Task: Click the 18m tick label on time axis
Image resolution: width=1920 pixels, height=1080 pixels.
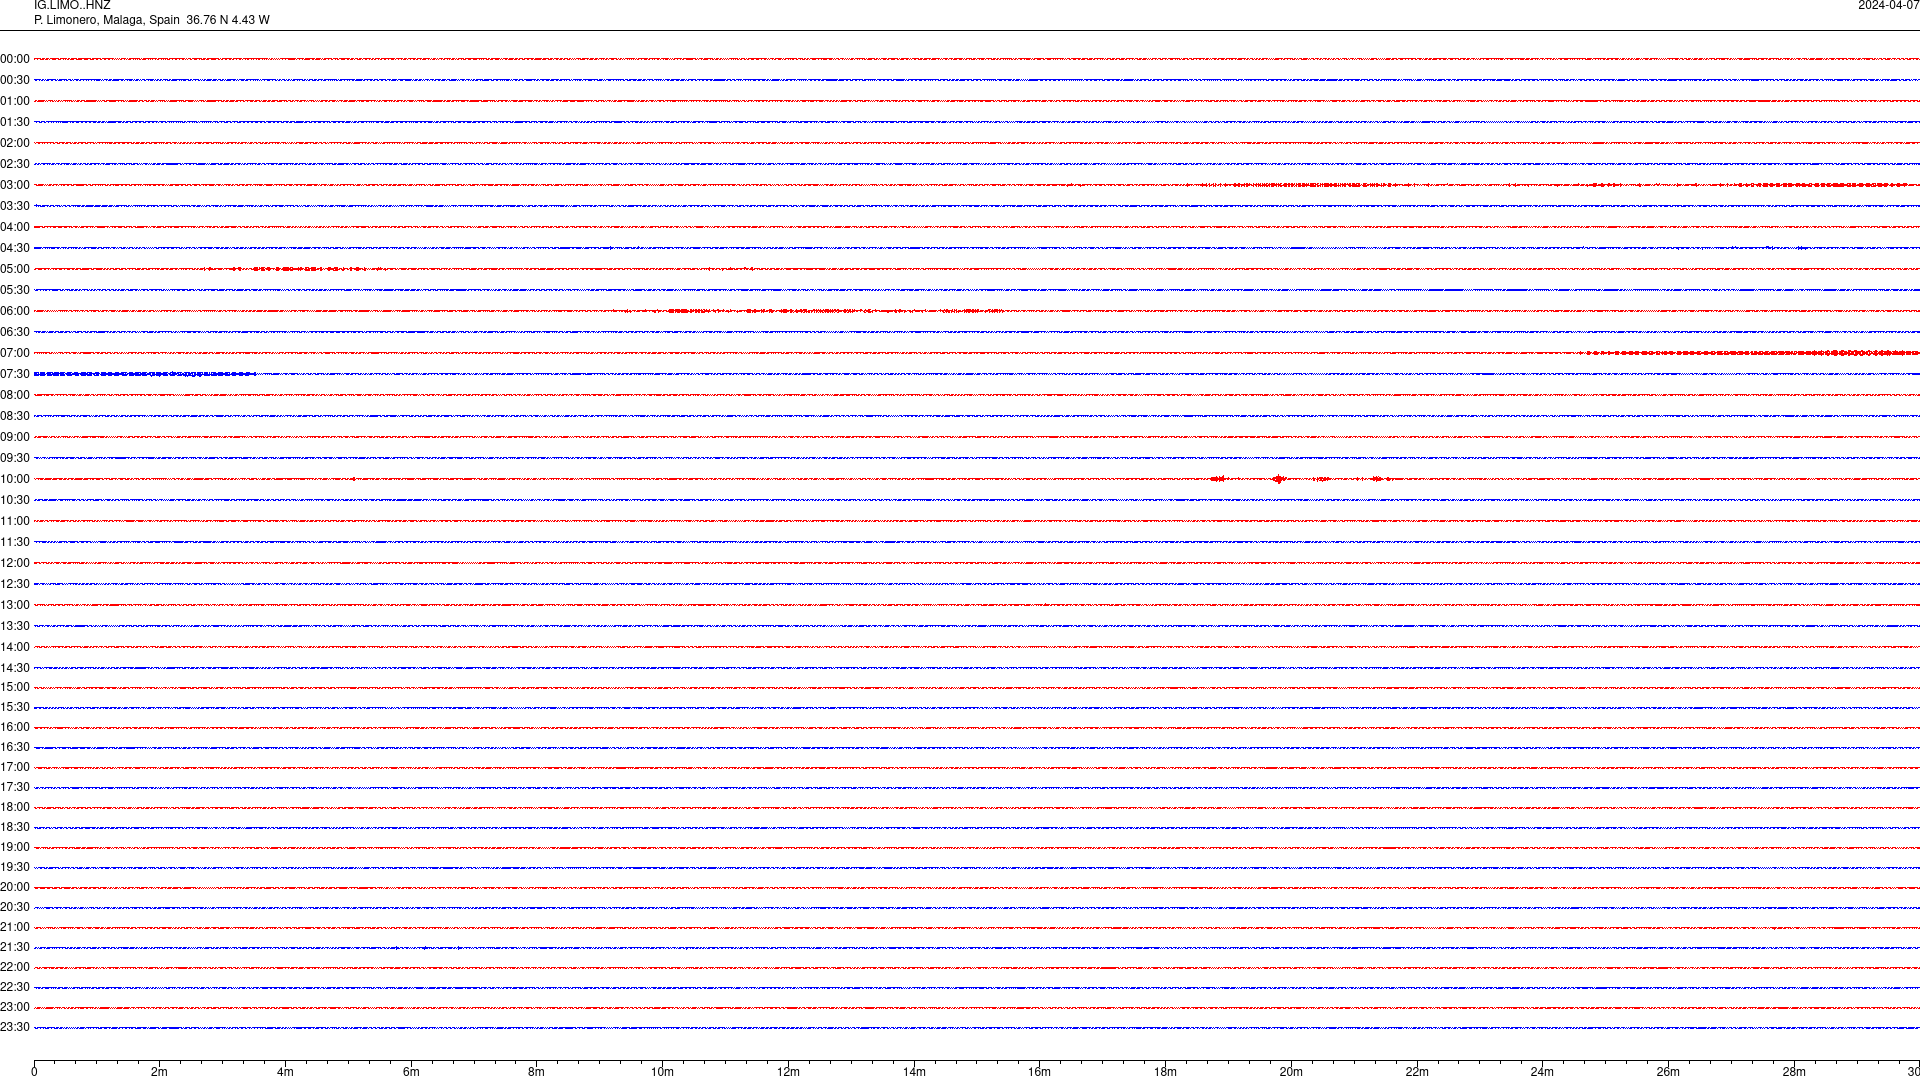Action: click(1165, 1072)
